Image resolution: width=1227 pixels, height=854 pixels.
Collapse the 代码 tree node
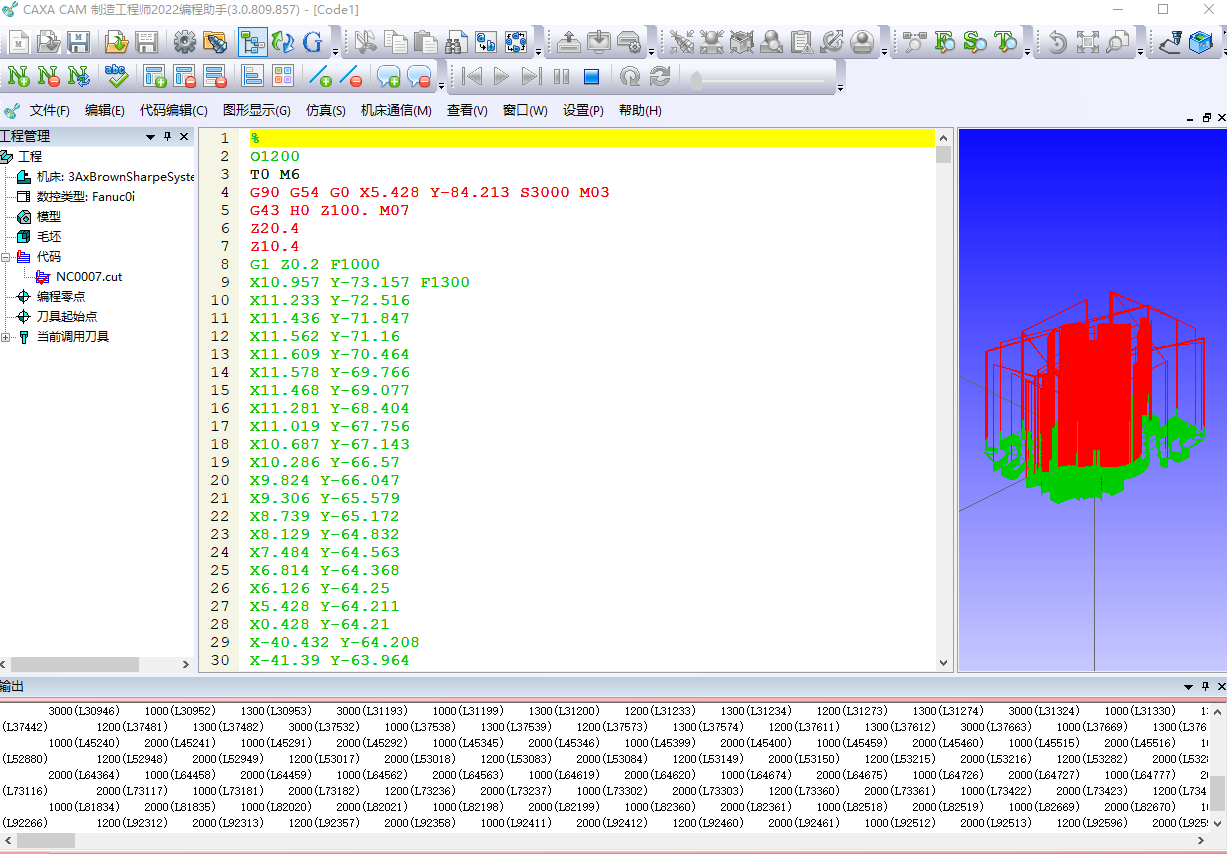pyautogui.click(x=7, y=257)
